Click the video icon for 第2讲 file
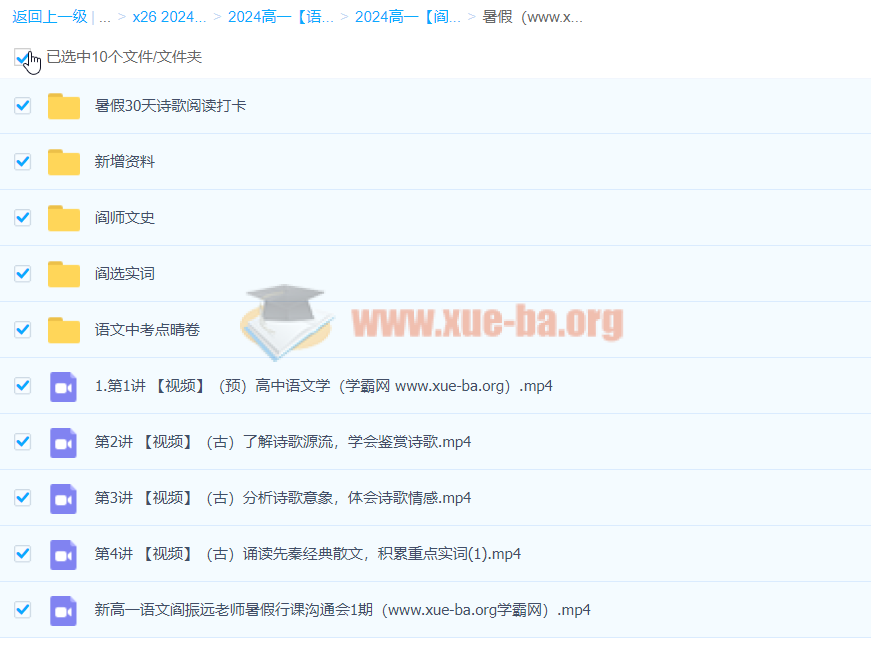Screen dimensions: 871x646 (64, 442)
